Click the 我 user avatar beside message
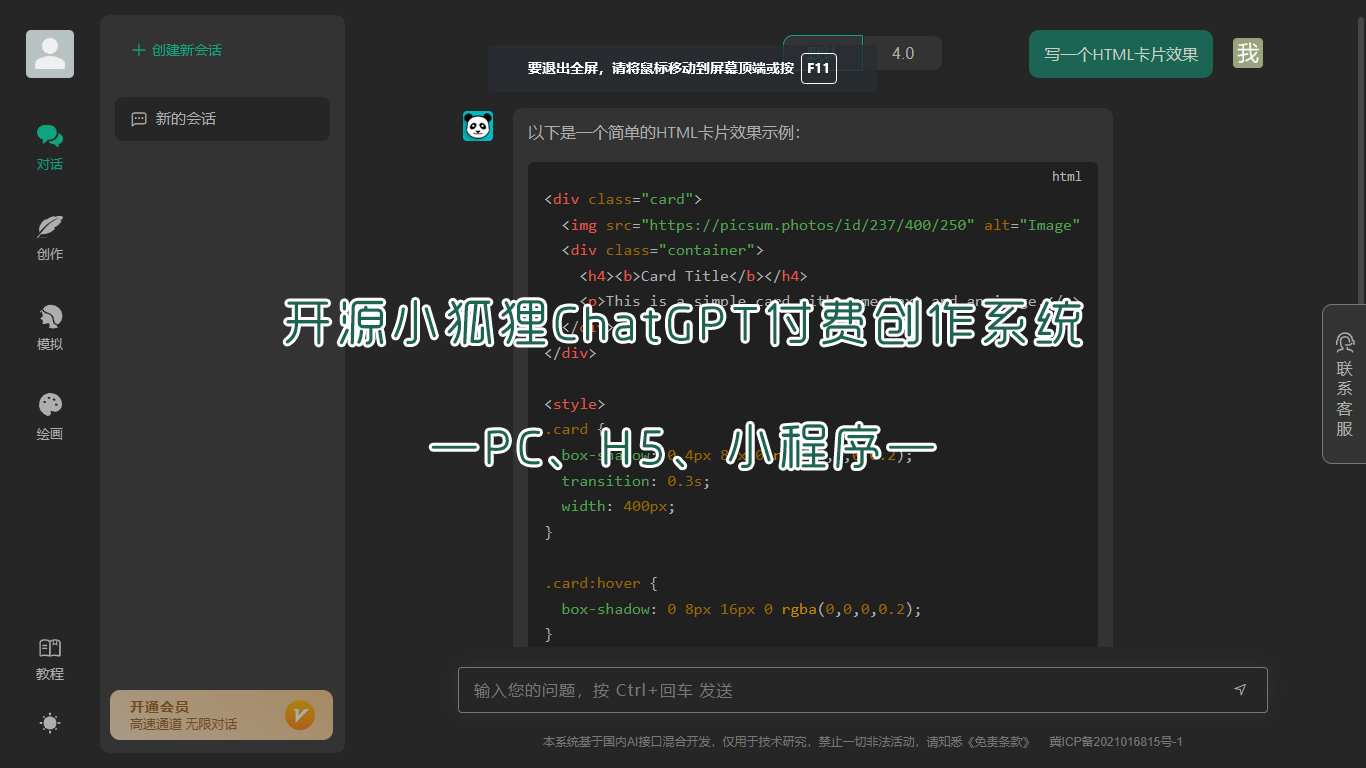 coord(1248,53)
